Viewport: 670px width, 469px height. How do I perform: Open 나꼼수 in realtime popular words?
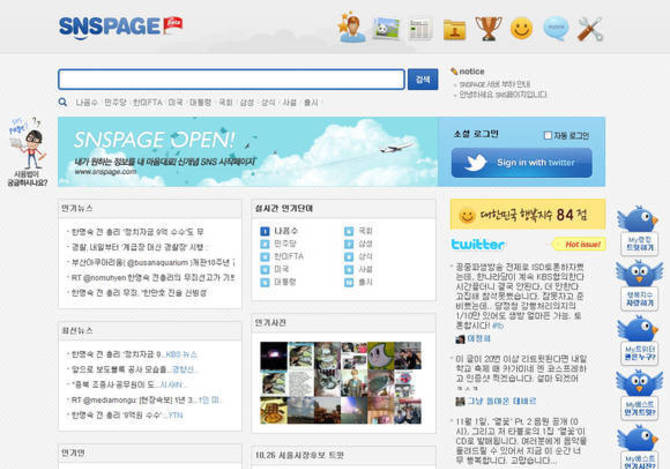pyautogui.click(x=285, y=231)
